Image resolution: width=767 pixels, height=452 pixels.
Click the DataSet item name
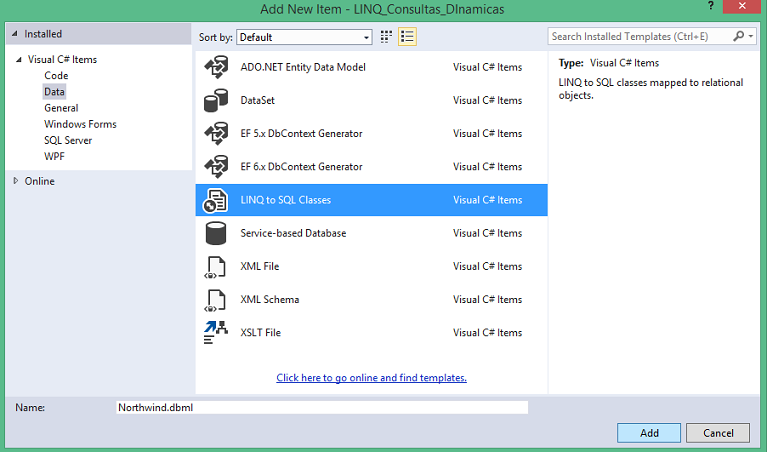coord(257,100)
